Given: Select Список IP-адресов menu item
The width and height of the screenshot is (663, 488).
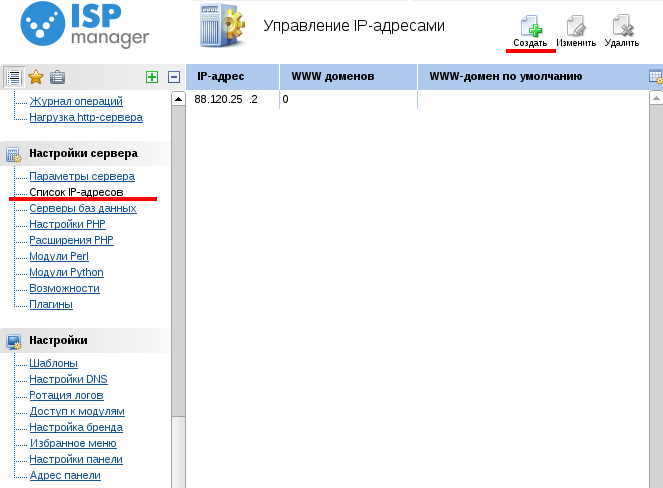Looking at the screenshot, I should (x=76, y=192).
